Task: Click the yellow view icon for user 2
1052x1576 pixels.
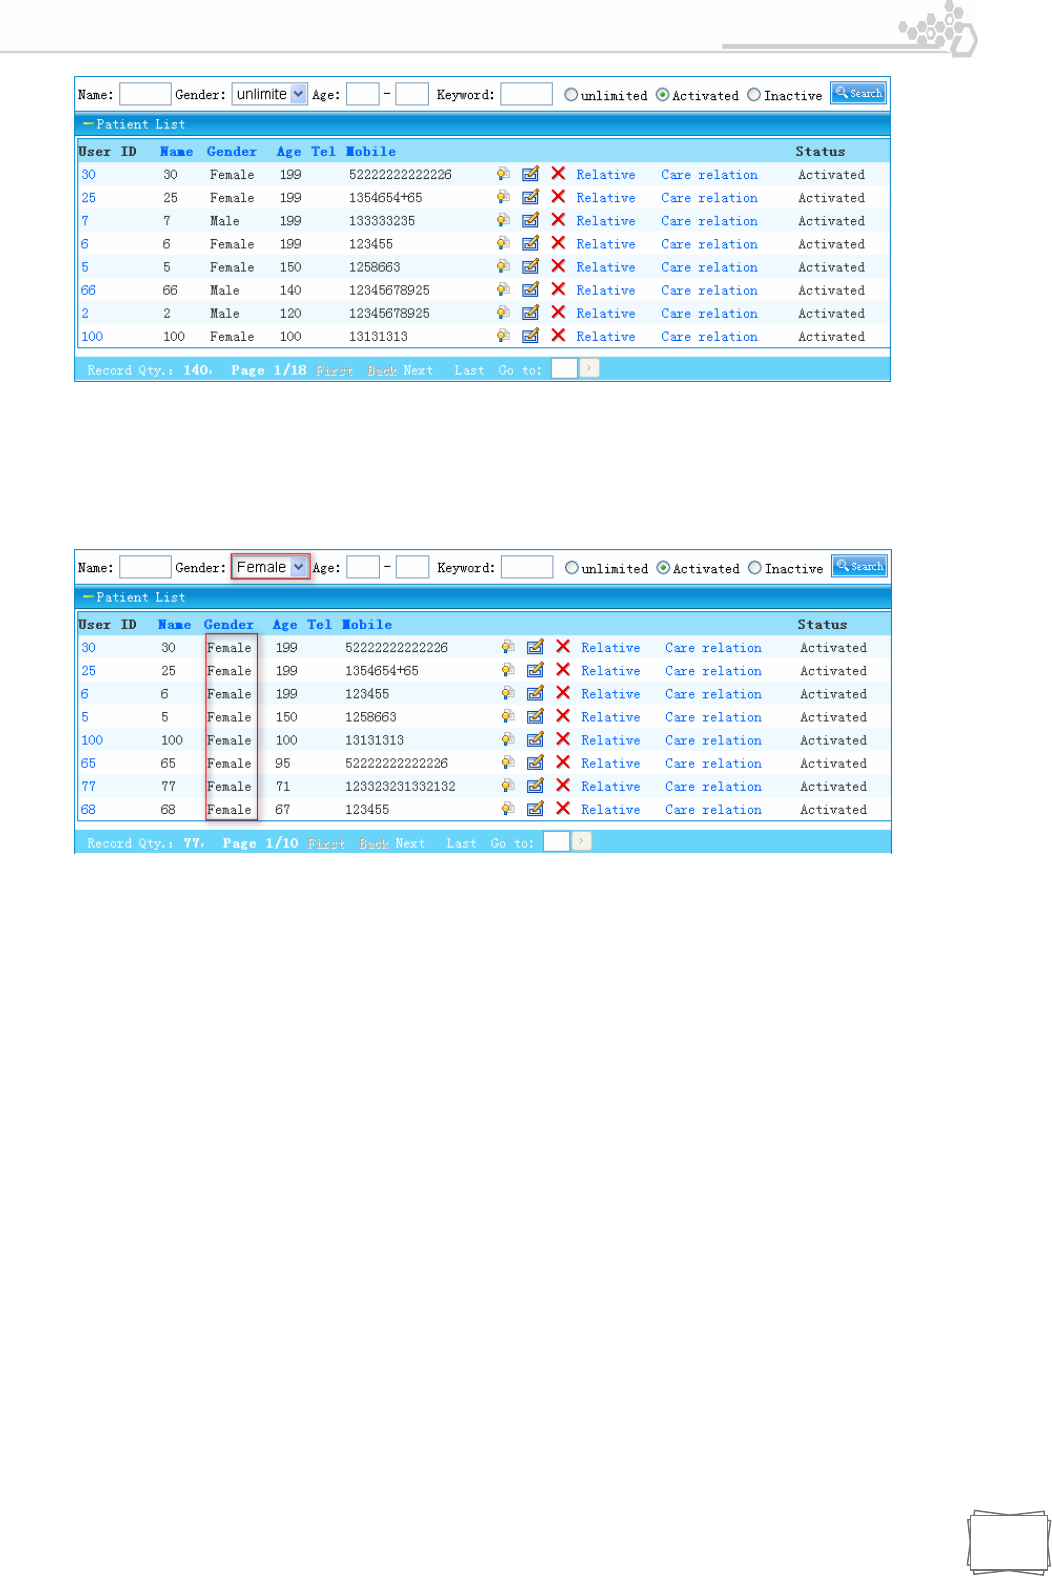Action: (x=503, y=312)
